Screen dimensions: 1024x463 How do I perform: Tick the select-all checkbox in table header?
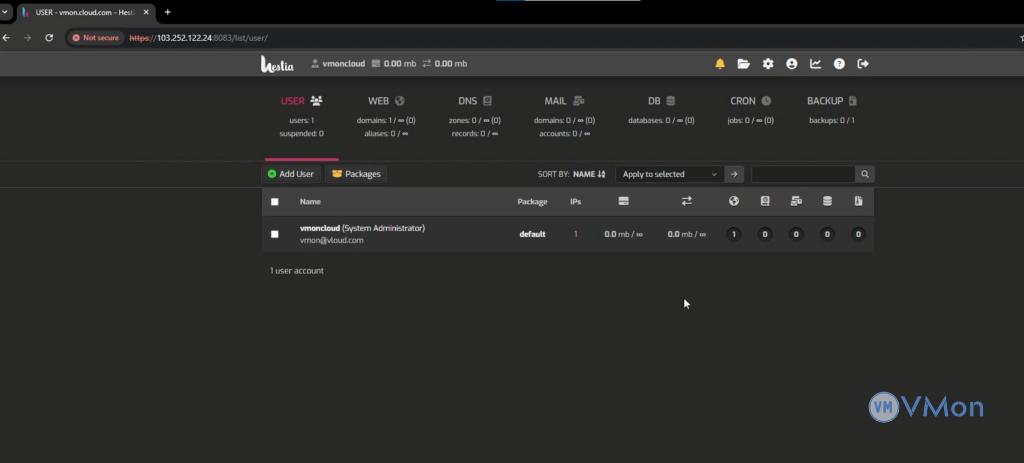click(275, 202)
